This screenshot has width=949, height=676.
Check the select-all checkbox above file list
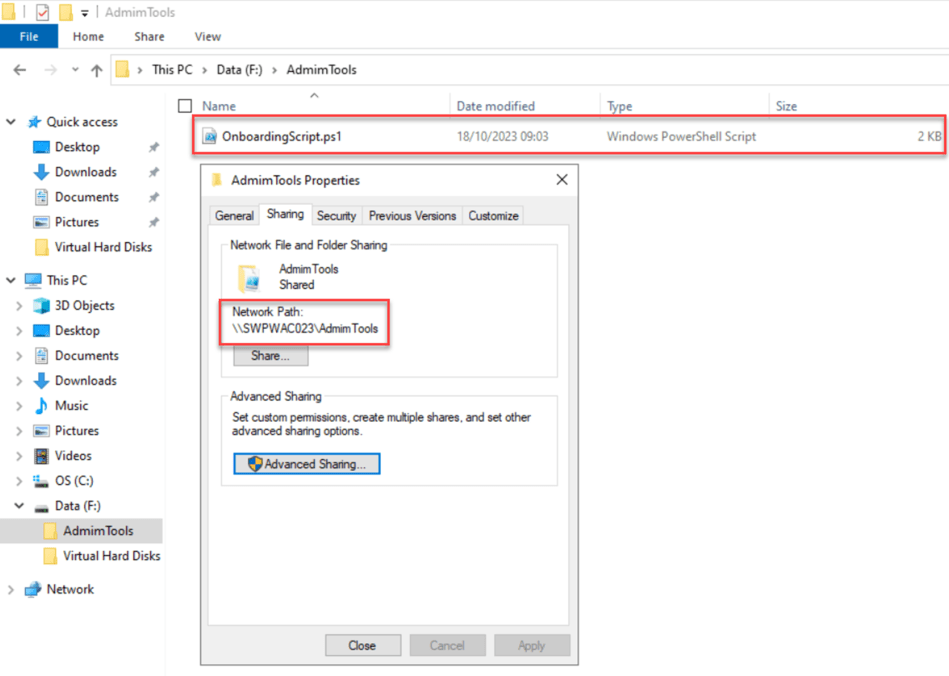point(185,105)
